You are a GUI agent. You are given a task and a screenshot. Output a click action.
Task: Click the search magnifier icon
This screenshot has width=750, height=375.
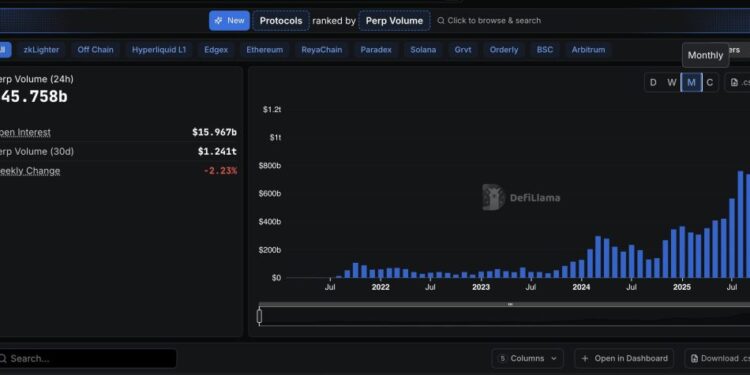pyautogui.click(x=441, y=21)
